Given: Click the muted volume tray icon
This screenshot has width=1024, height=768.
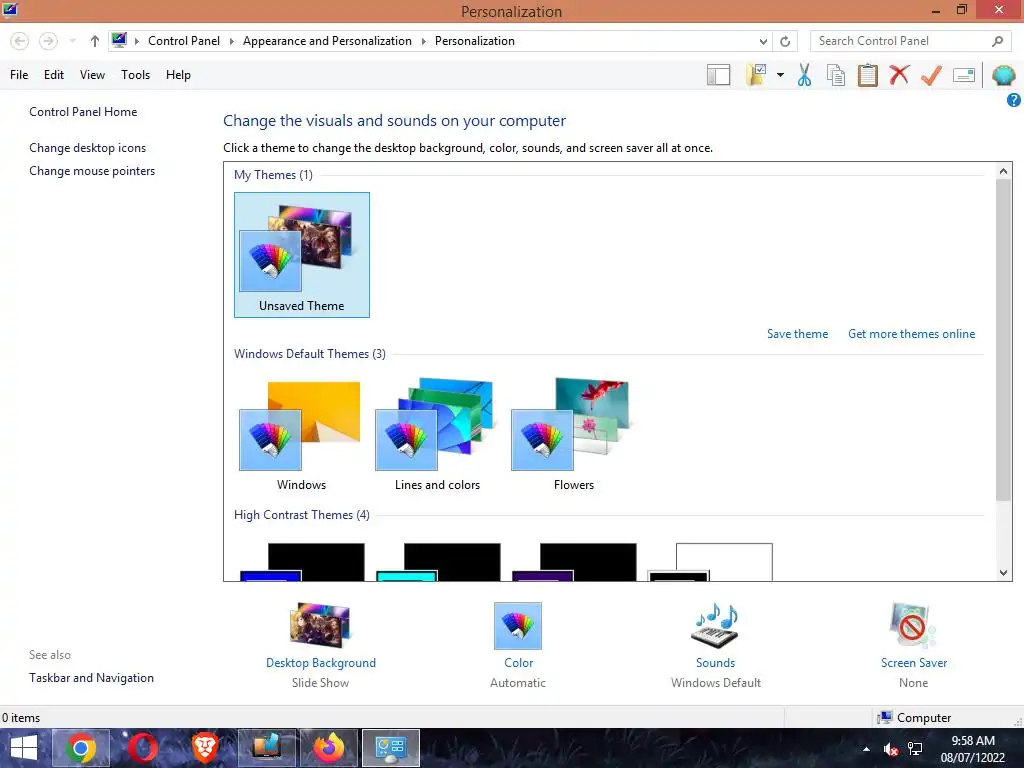Looking at the screenshot, I should click(890, 749).
